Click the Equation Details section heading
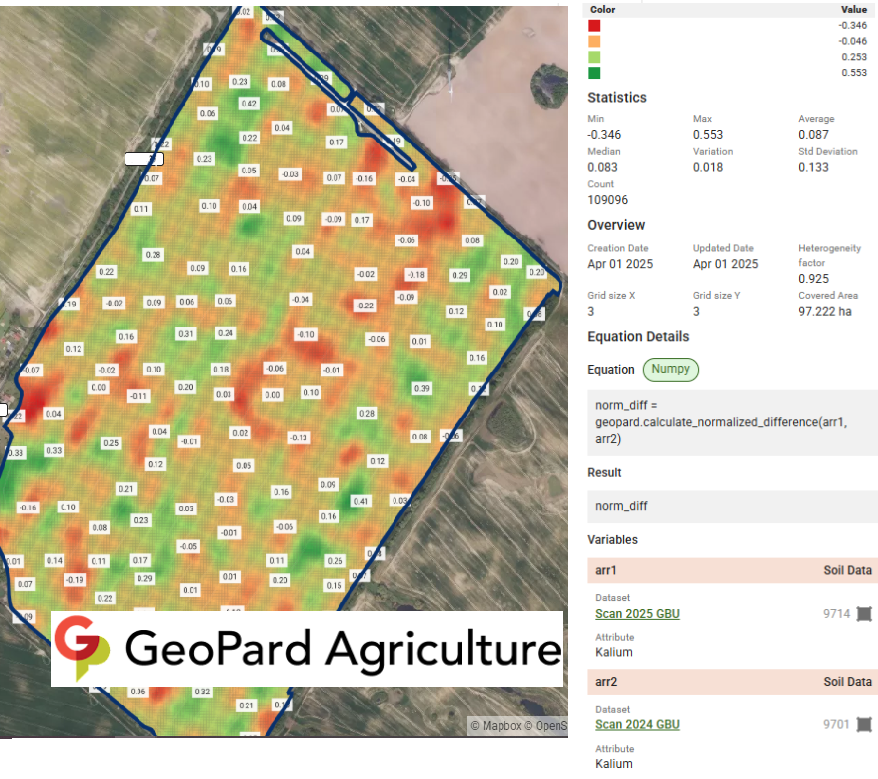This screenshot has height=779, width=878. click(x=637, y=336)
